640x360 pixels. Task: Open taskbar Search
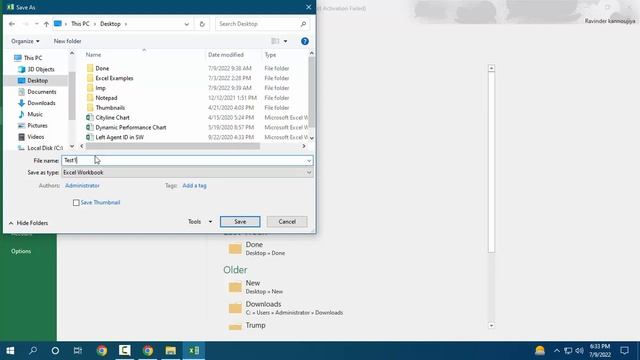[x=33, y=351]
